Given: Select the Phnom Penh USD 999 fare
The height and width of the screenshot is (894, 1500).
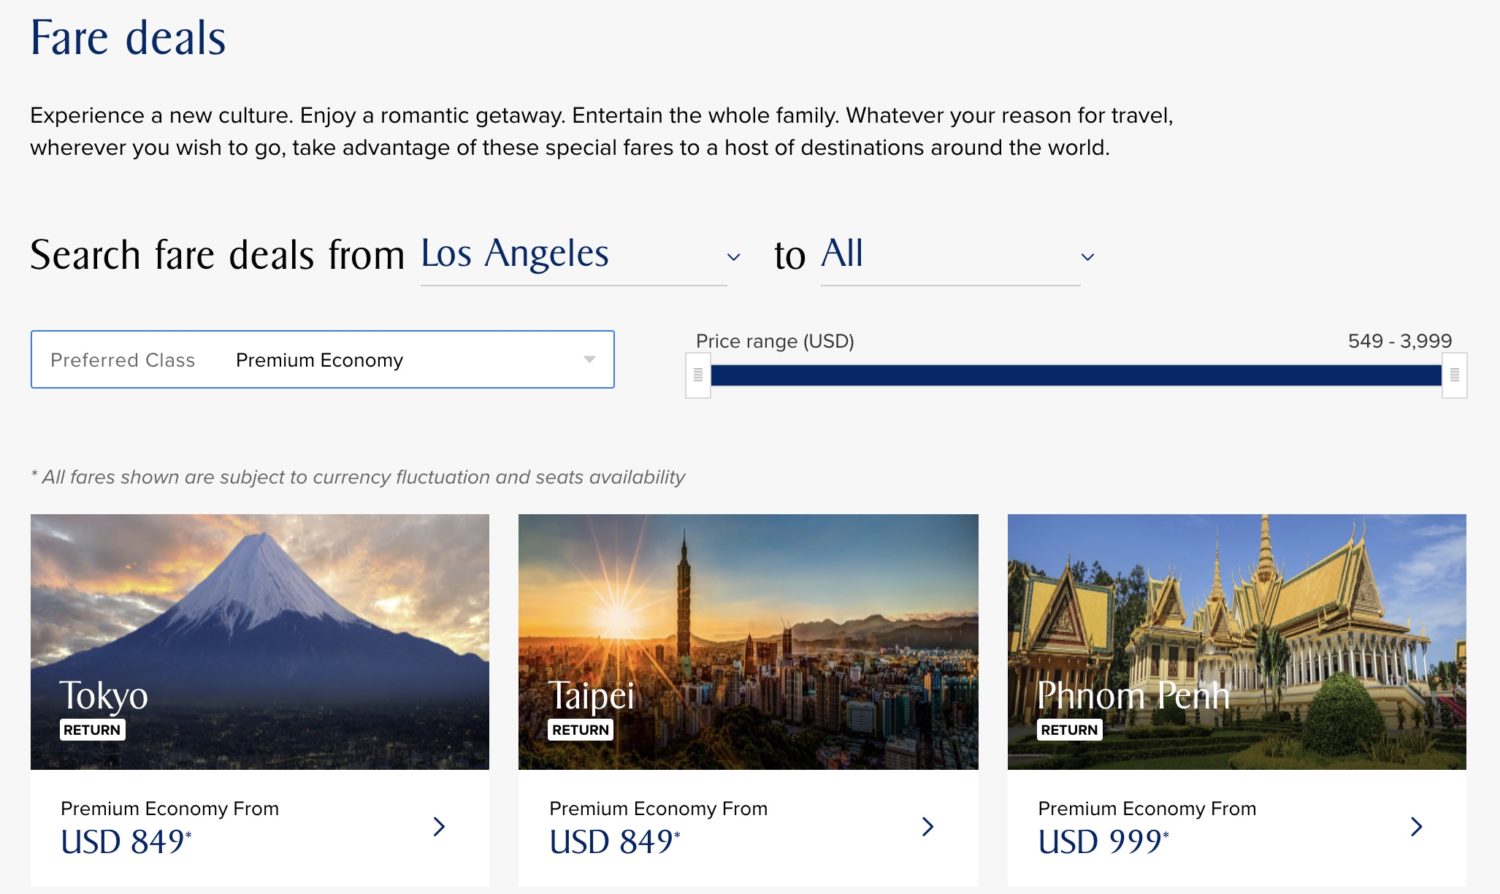Looking at the screenshot, I should click(x=1100, y=841).
